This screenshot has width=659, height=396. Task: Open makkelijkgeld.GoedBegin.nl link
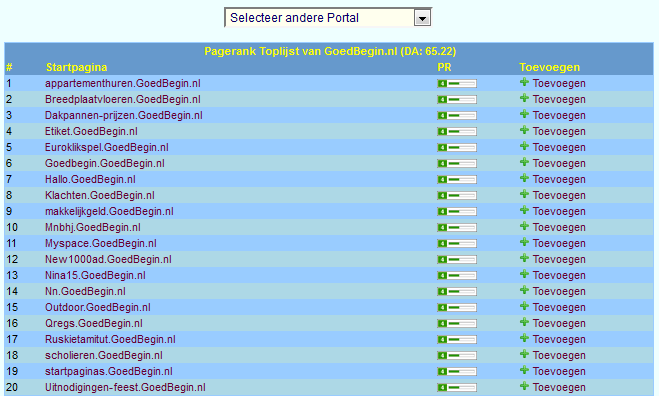[109, 211]
